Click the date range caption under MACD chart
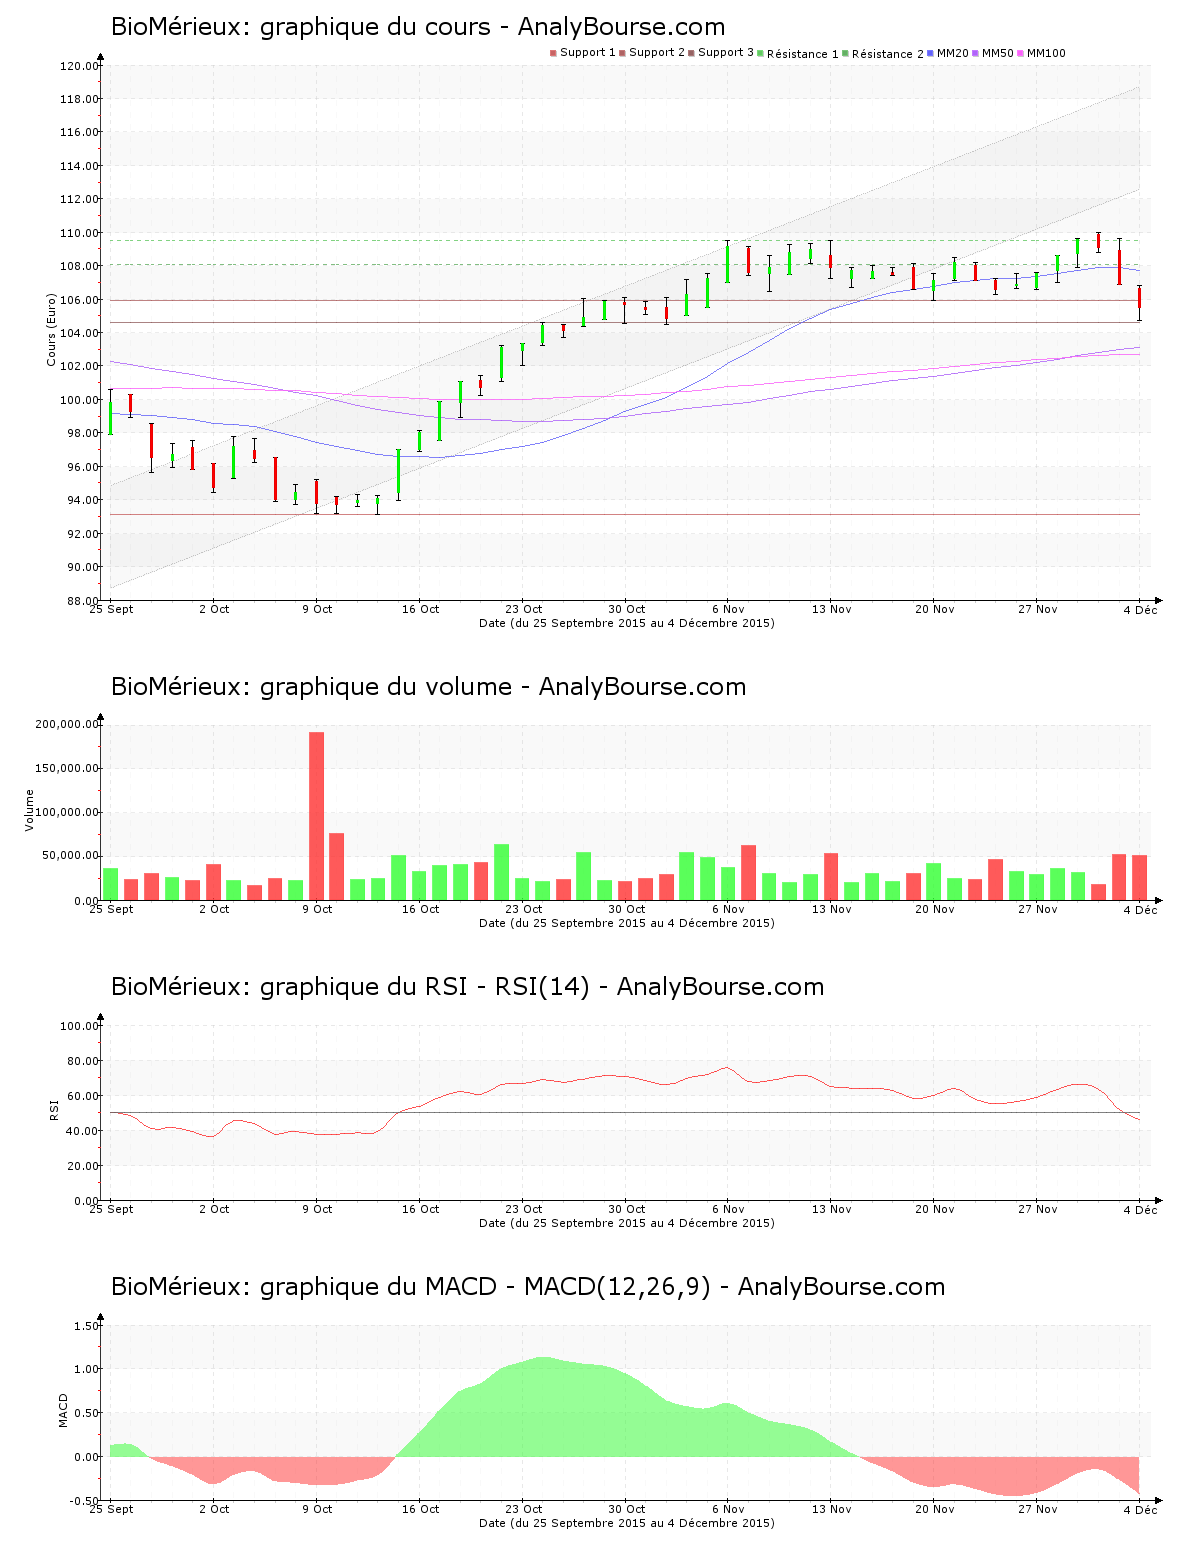The height and width of the screenshot is (1550, 1200). [627, 1523]
